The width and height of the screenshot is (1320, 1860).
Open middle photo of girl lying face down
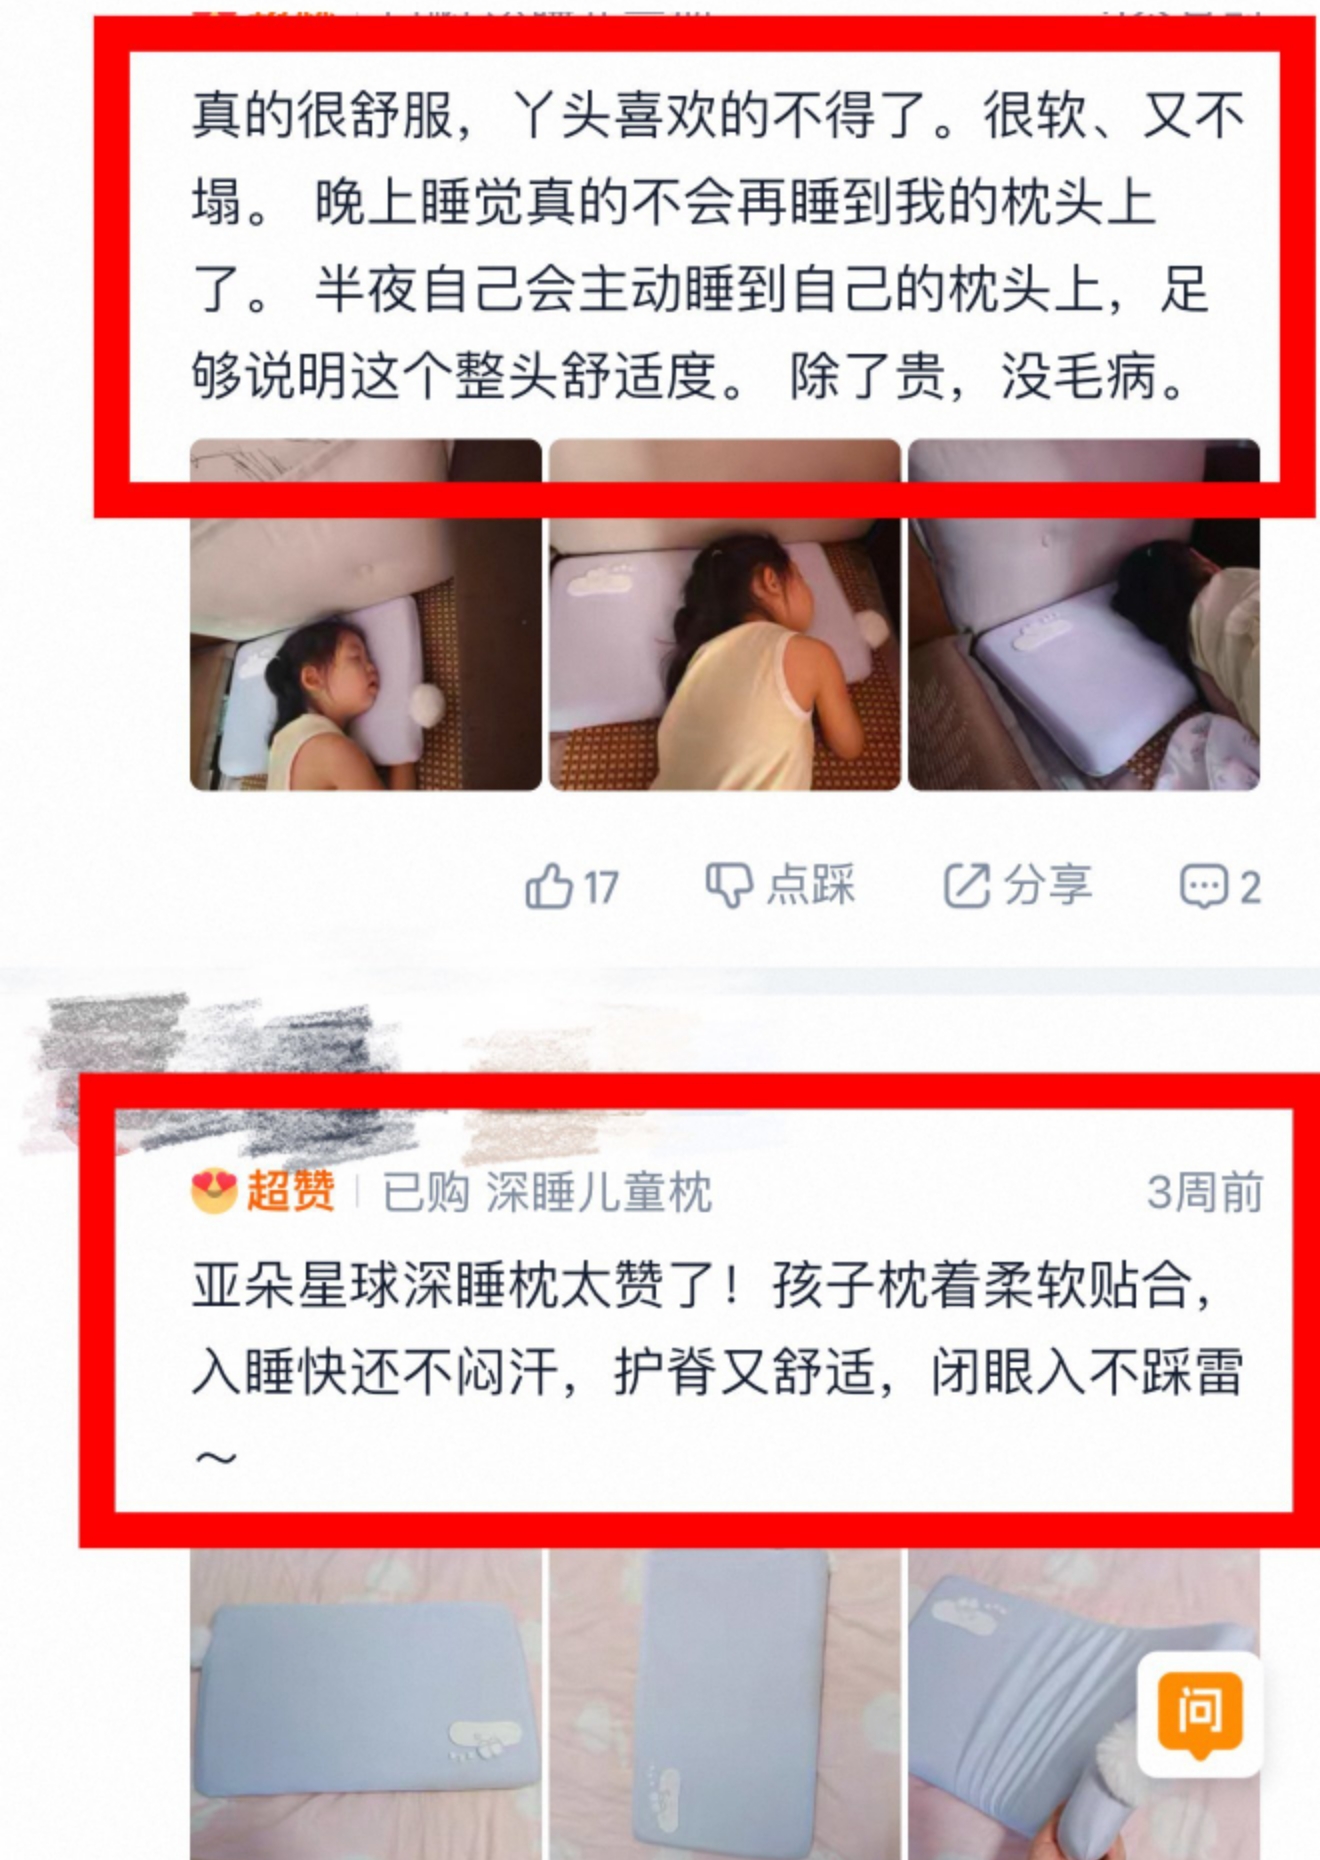pos(725,615)
